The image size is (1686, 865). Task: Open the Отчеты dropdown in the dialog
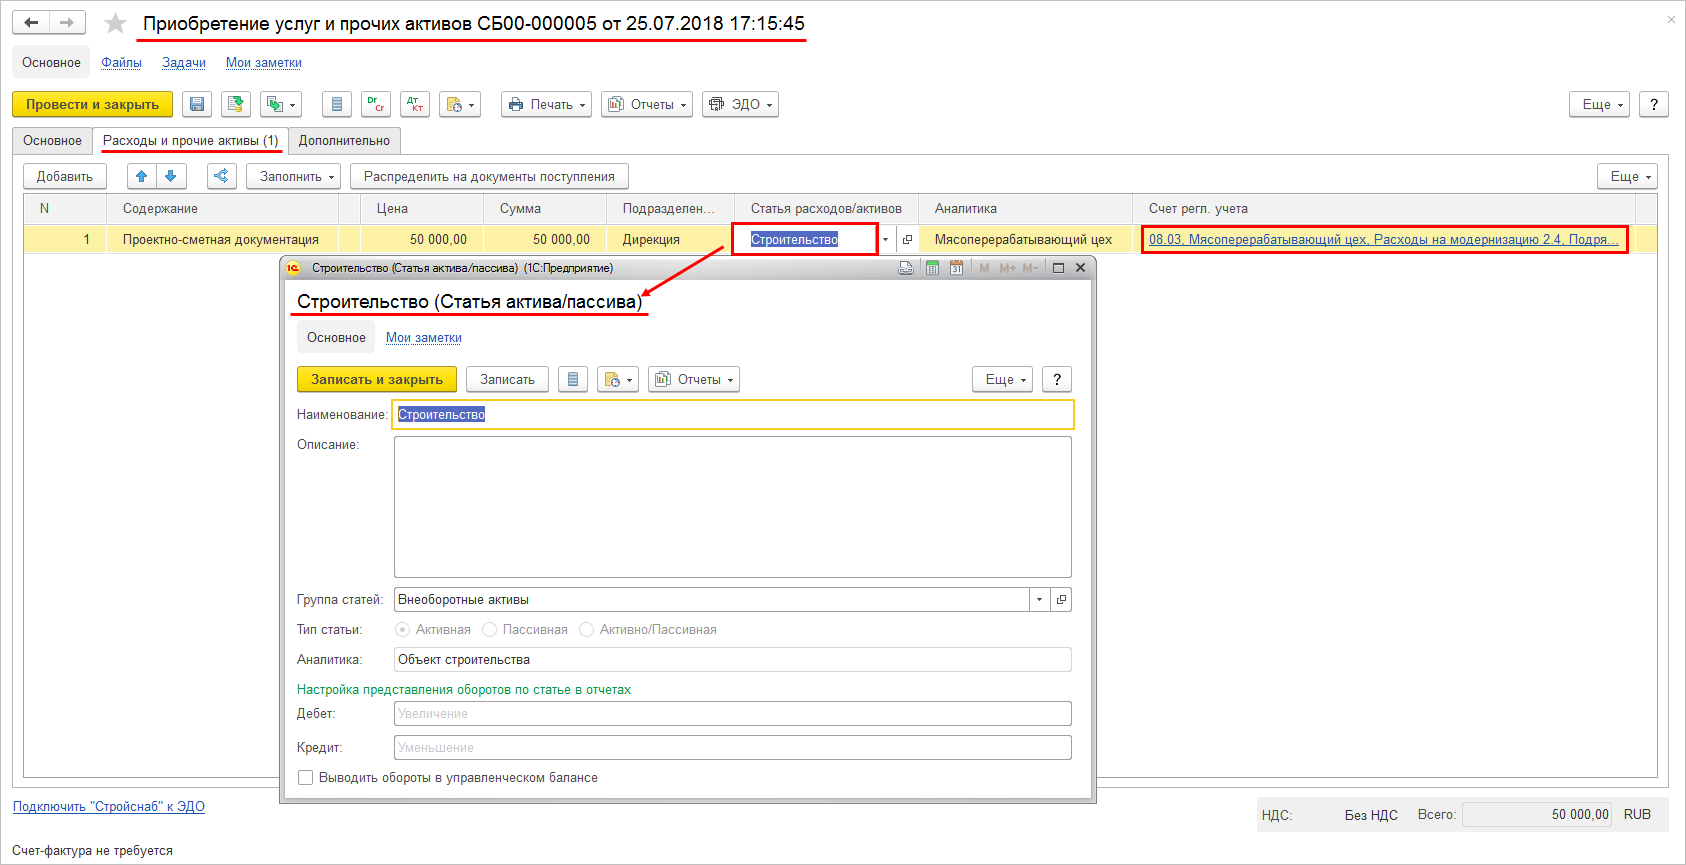(694, 379)
